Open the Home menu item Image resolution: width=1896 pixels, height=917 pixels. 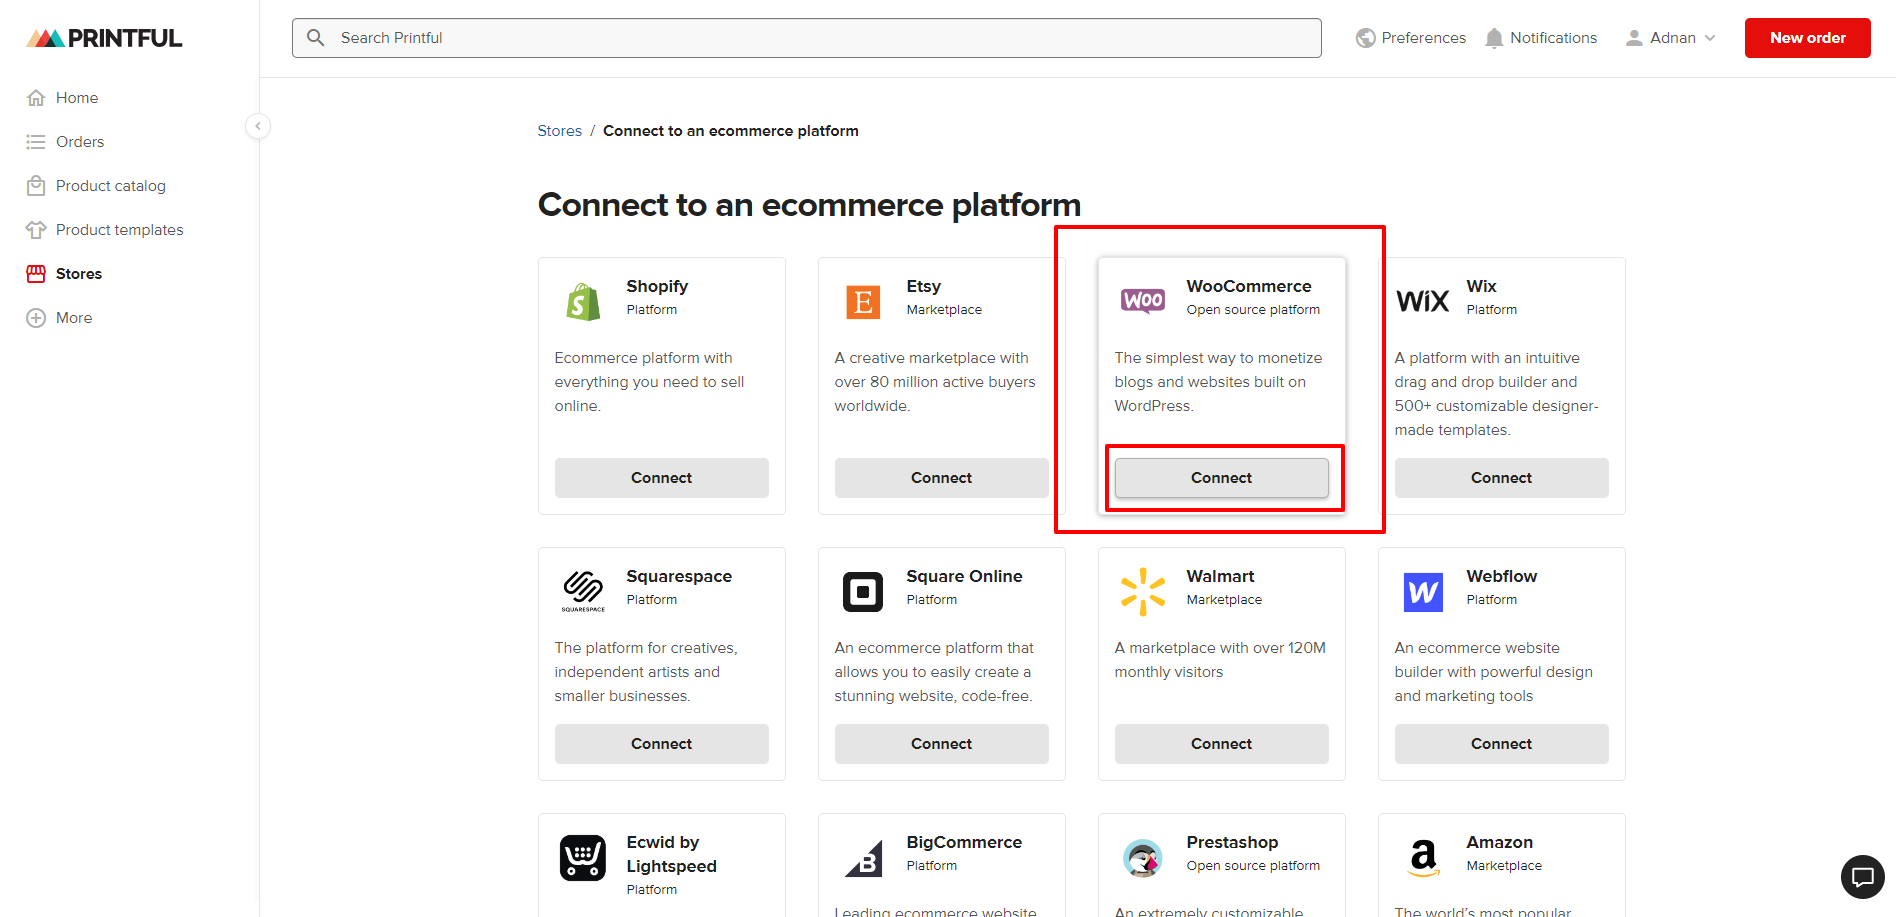pyautogui.click(x=77, y=98)
